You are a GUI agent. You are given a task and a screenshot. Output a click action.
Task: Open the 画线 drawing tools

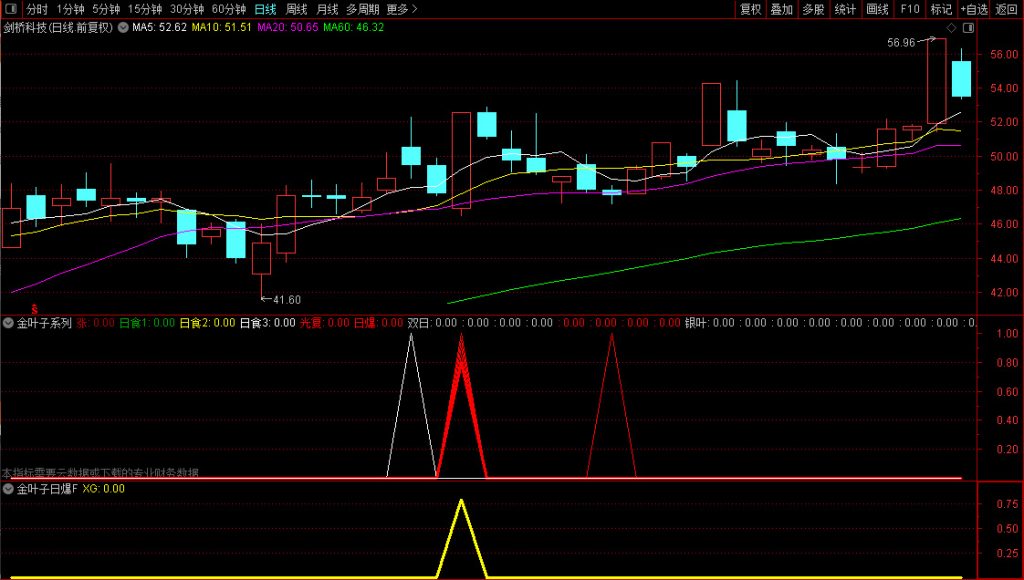[x=877, y=9]
